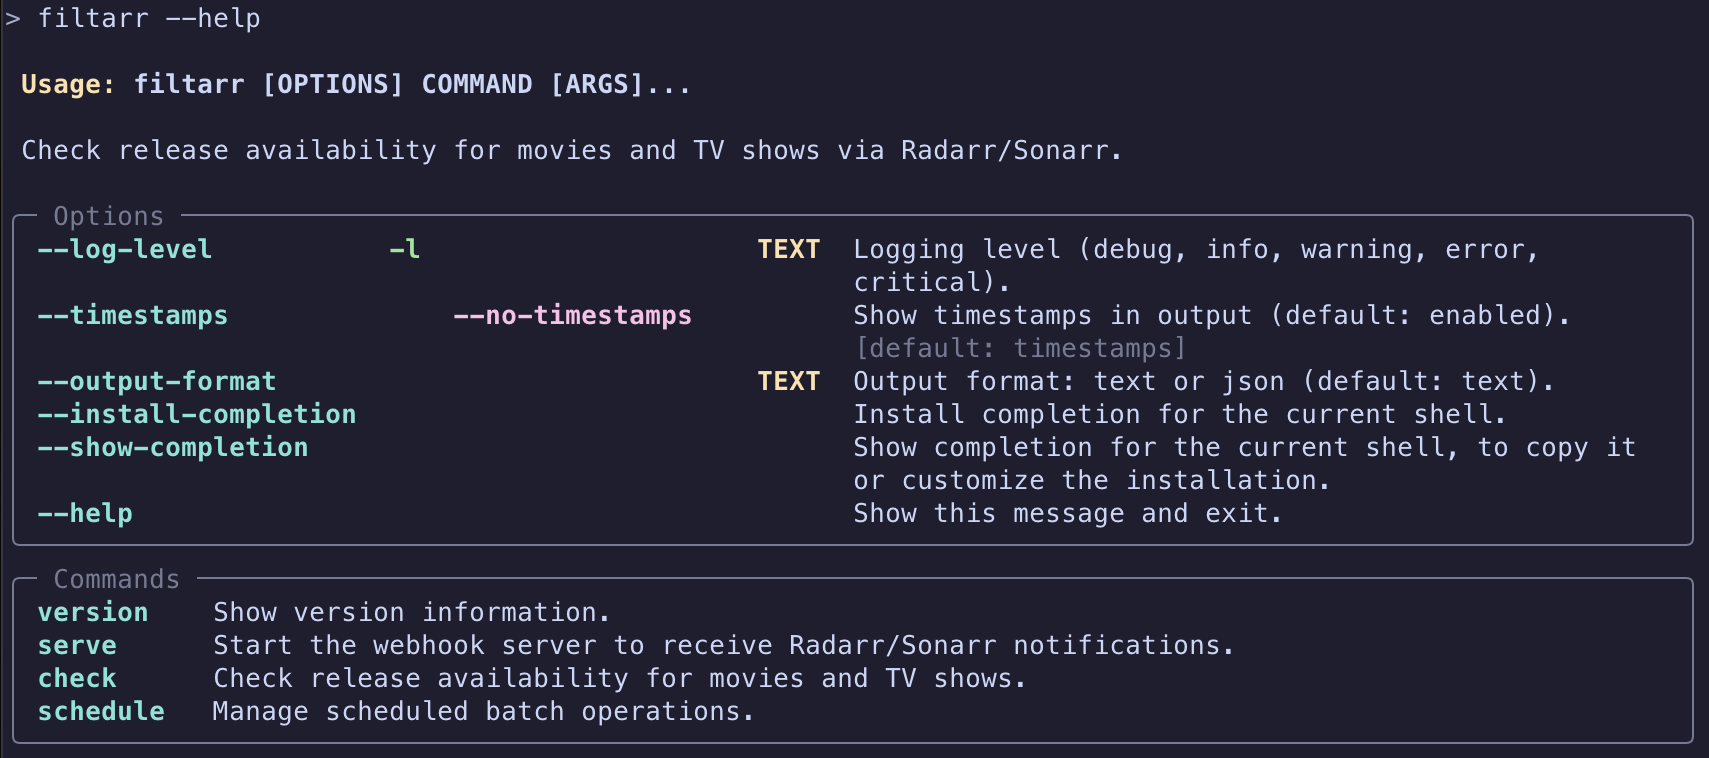The image size is (1709, 758).
Task: Click the 'check' command
Action: [77, 678]
